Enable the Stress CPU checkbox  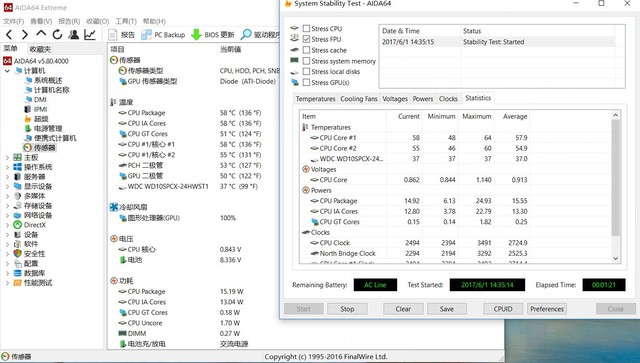click(x=306, y=29)
